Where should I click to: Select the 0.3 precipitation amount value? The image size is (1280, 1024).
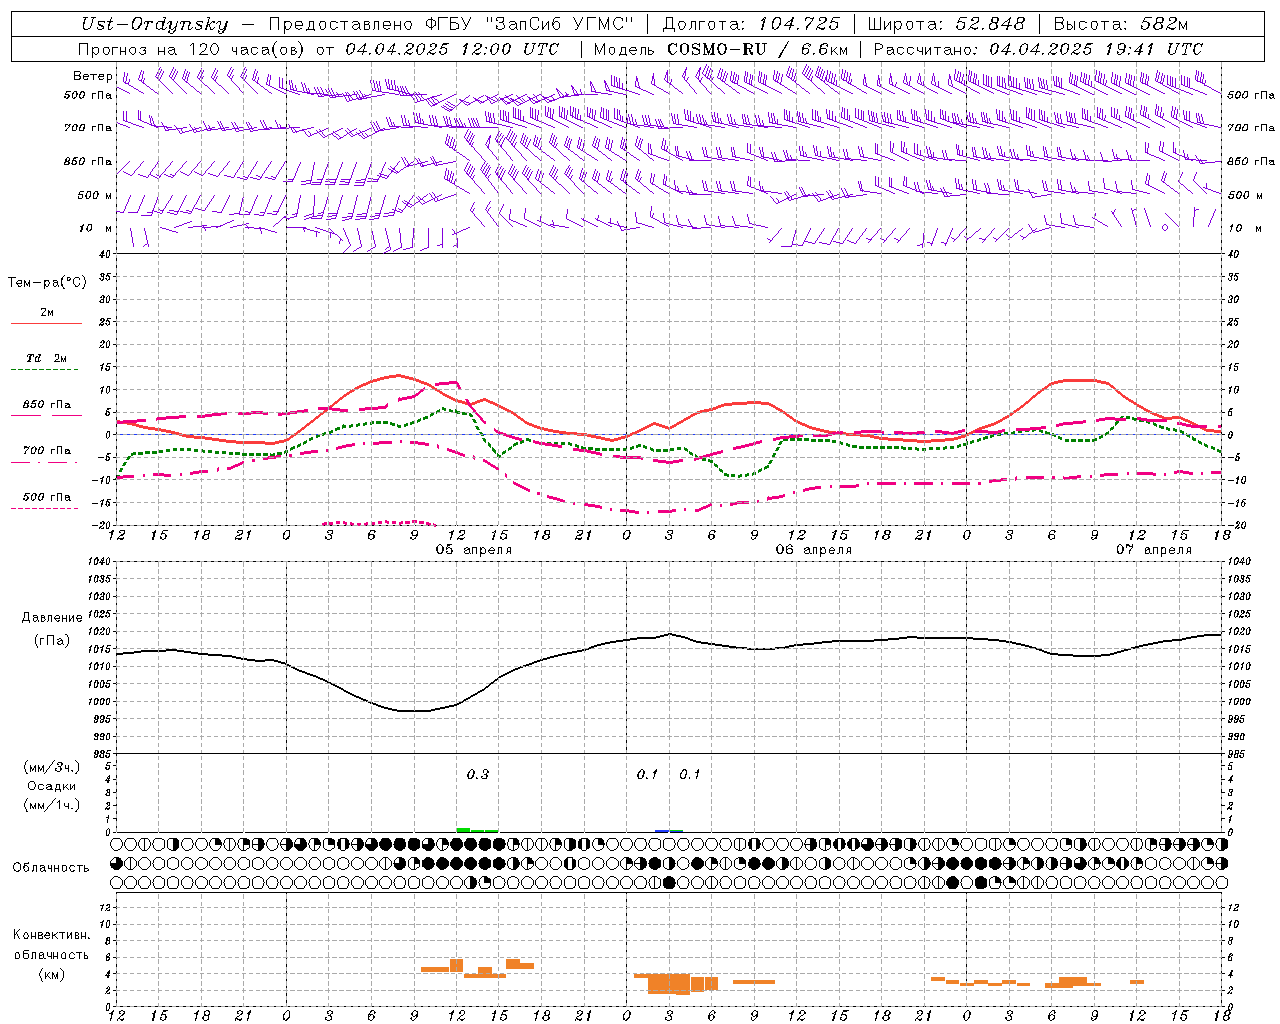point(478,774)
